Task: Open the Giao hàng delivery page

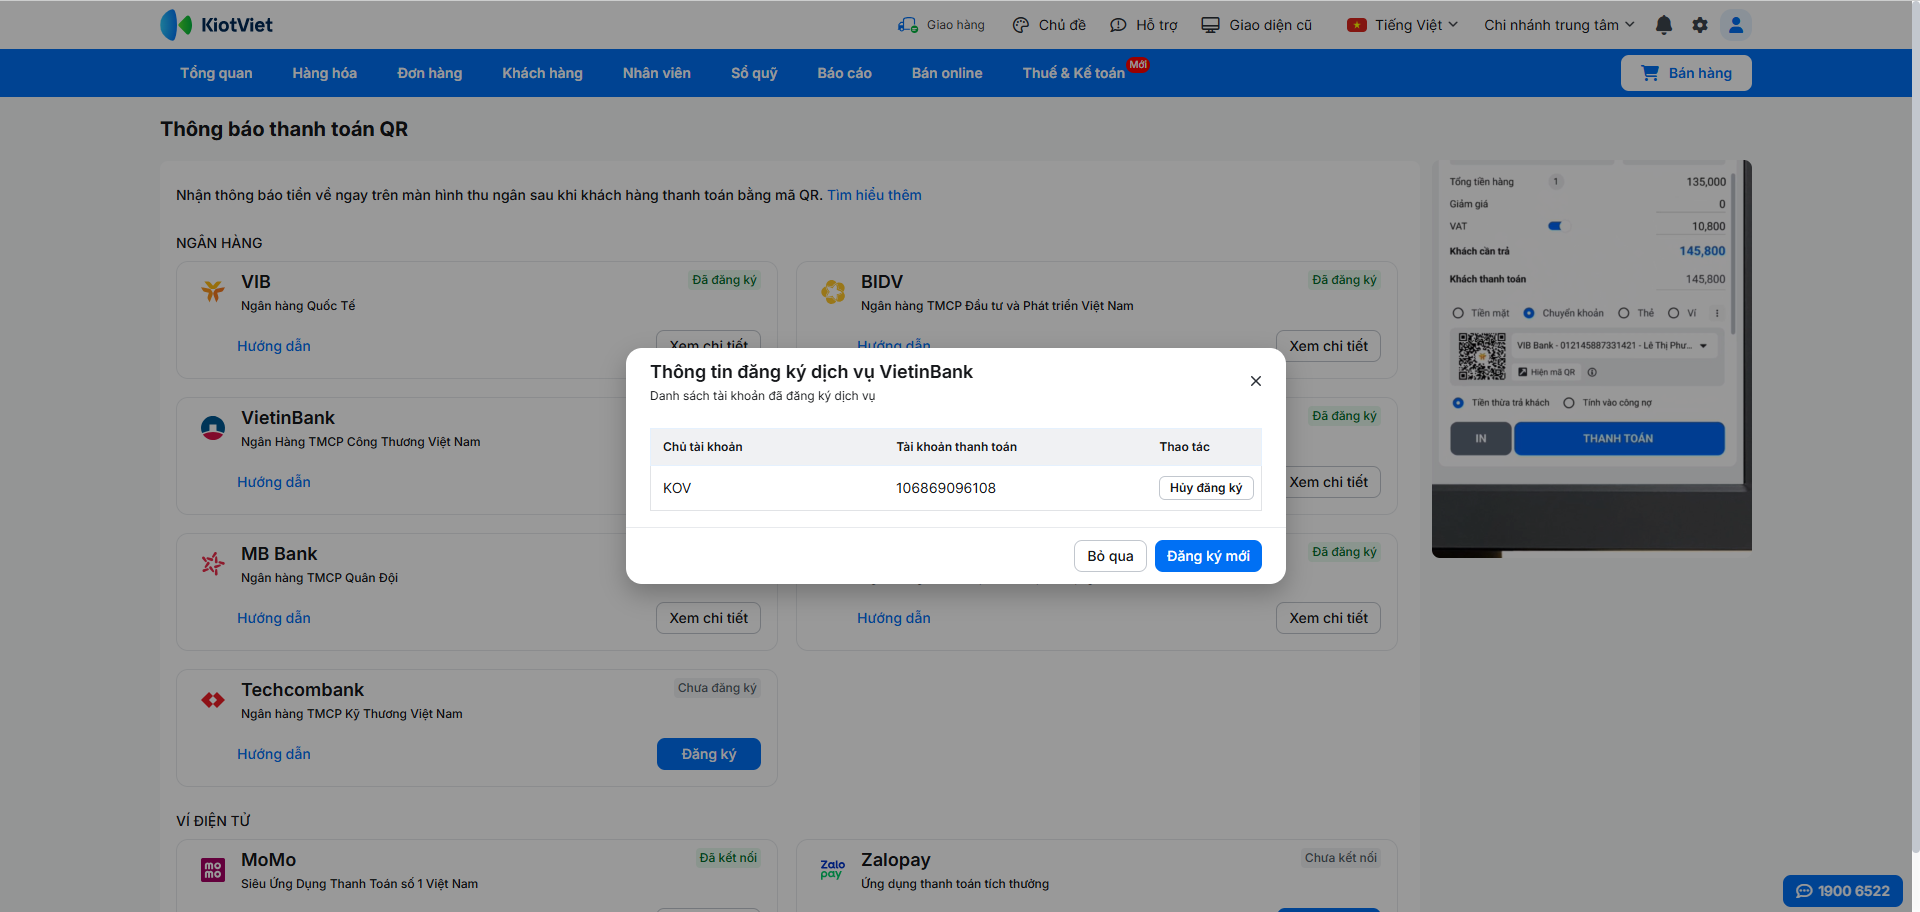Action: [941, 25]
